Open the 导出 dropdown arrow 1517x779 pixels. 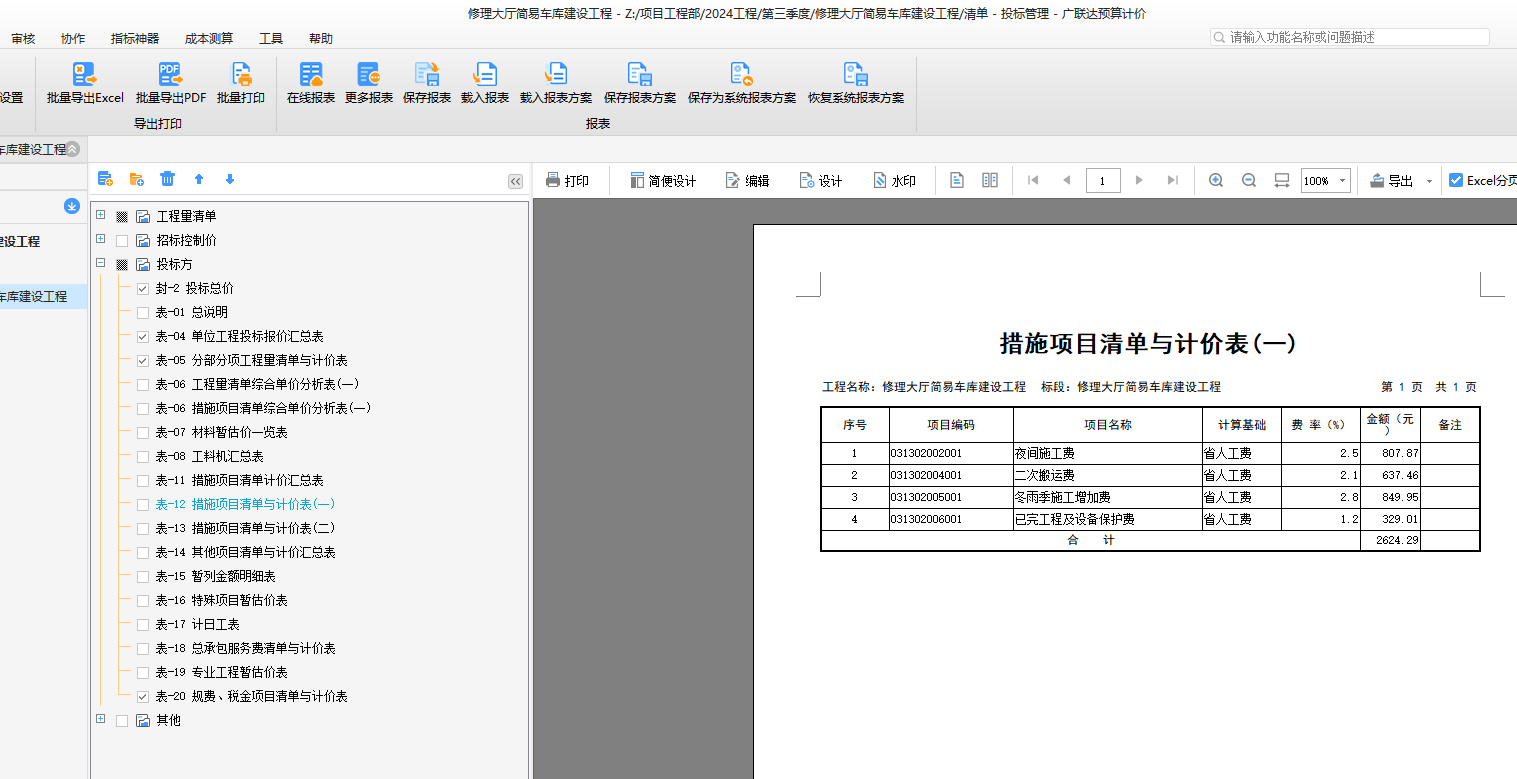(x=1429, y=181)
